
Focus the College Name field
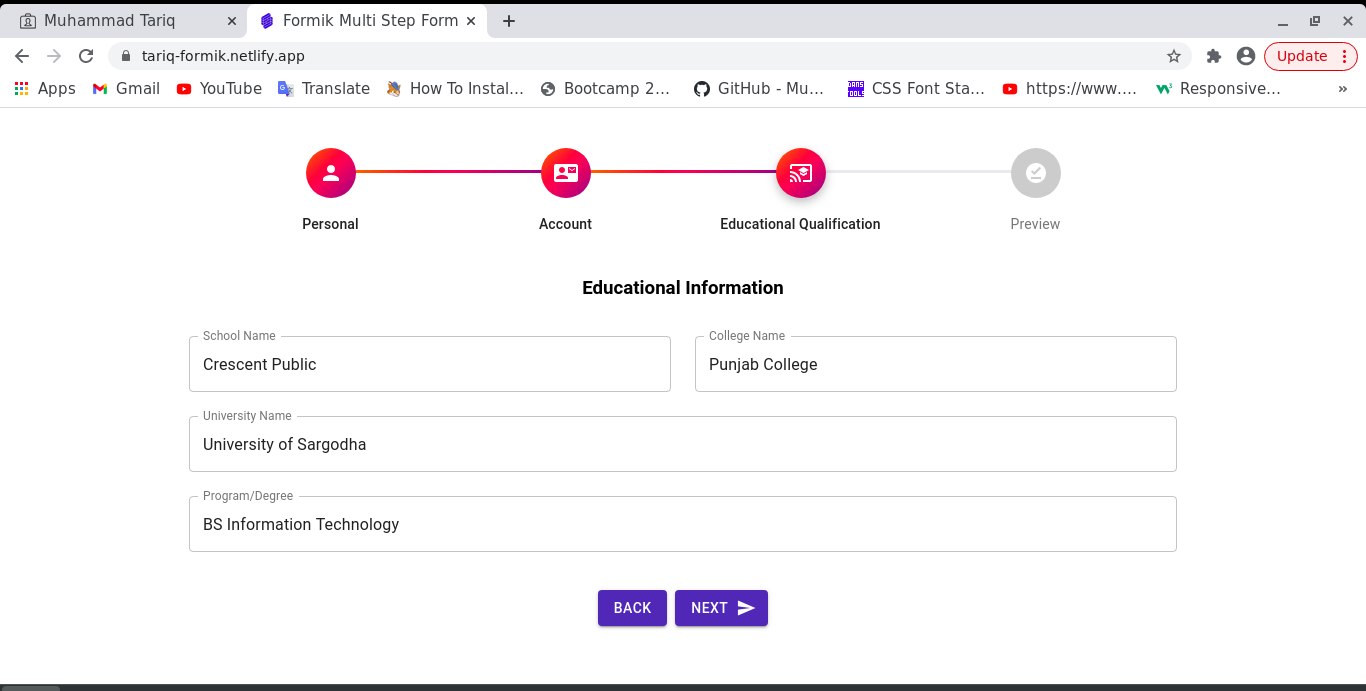935,364
